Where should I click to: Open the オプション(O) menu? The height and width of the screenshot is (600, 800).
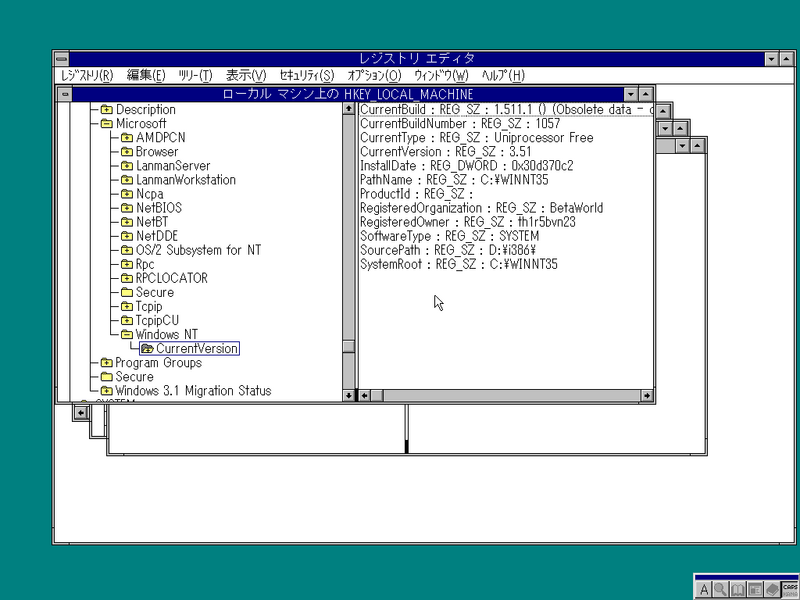coord(374,76)
